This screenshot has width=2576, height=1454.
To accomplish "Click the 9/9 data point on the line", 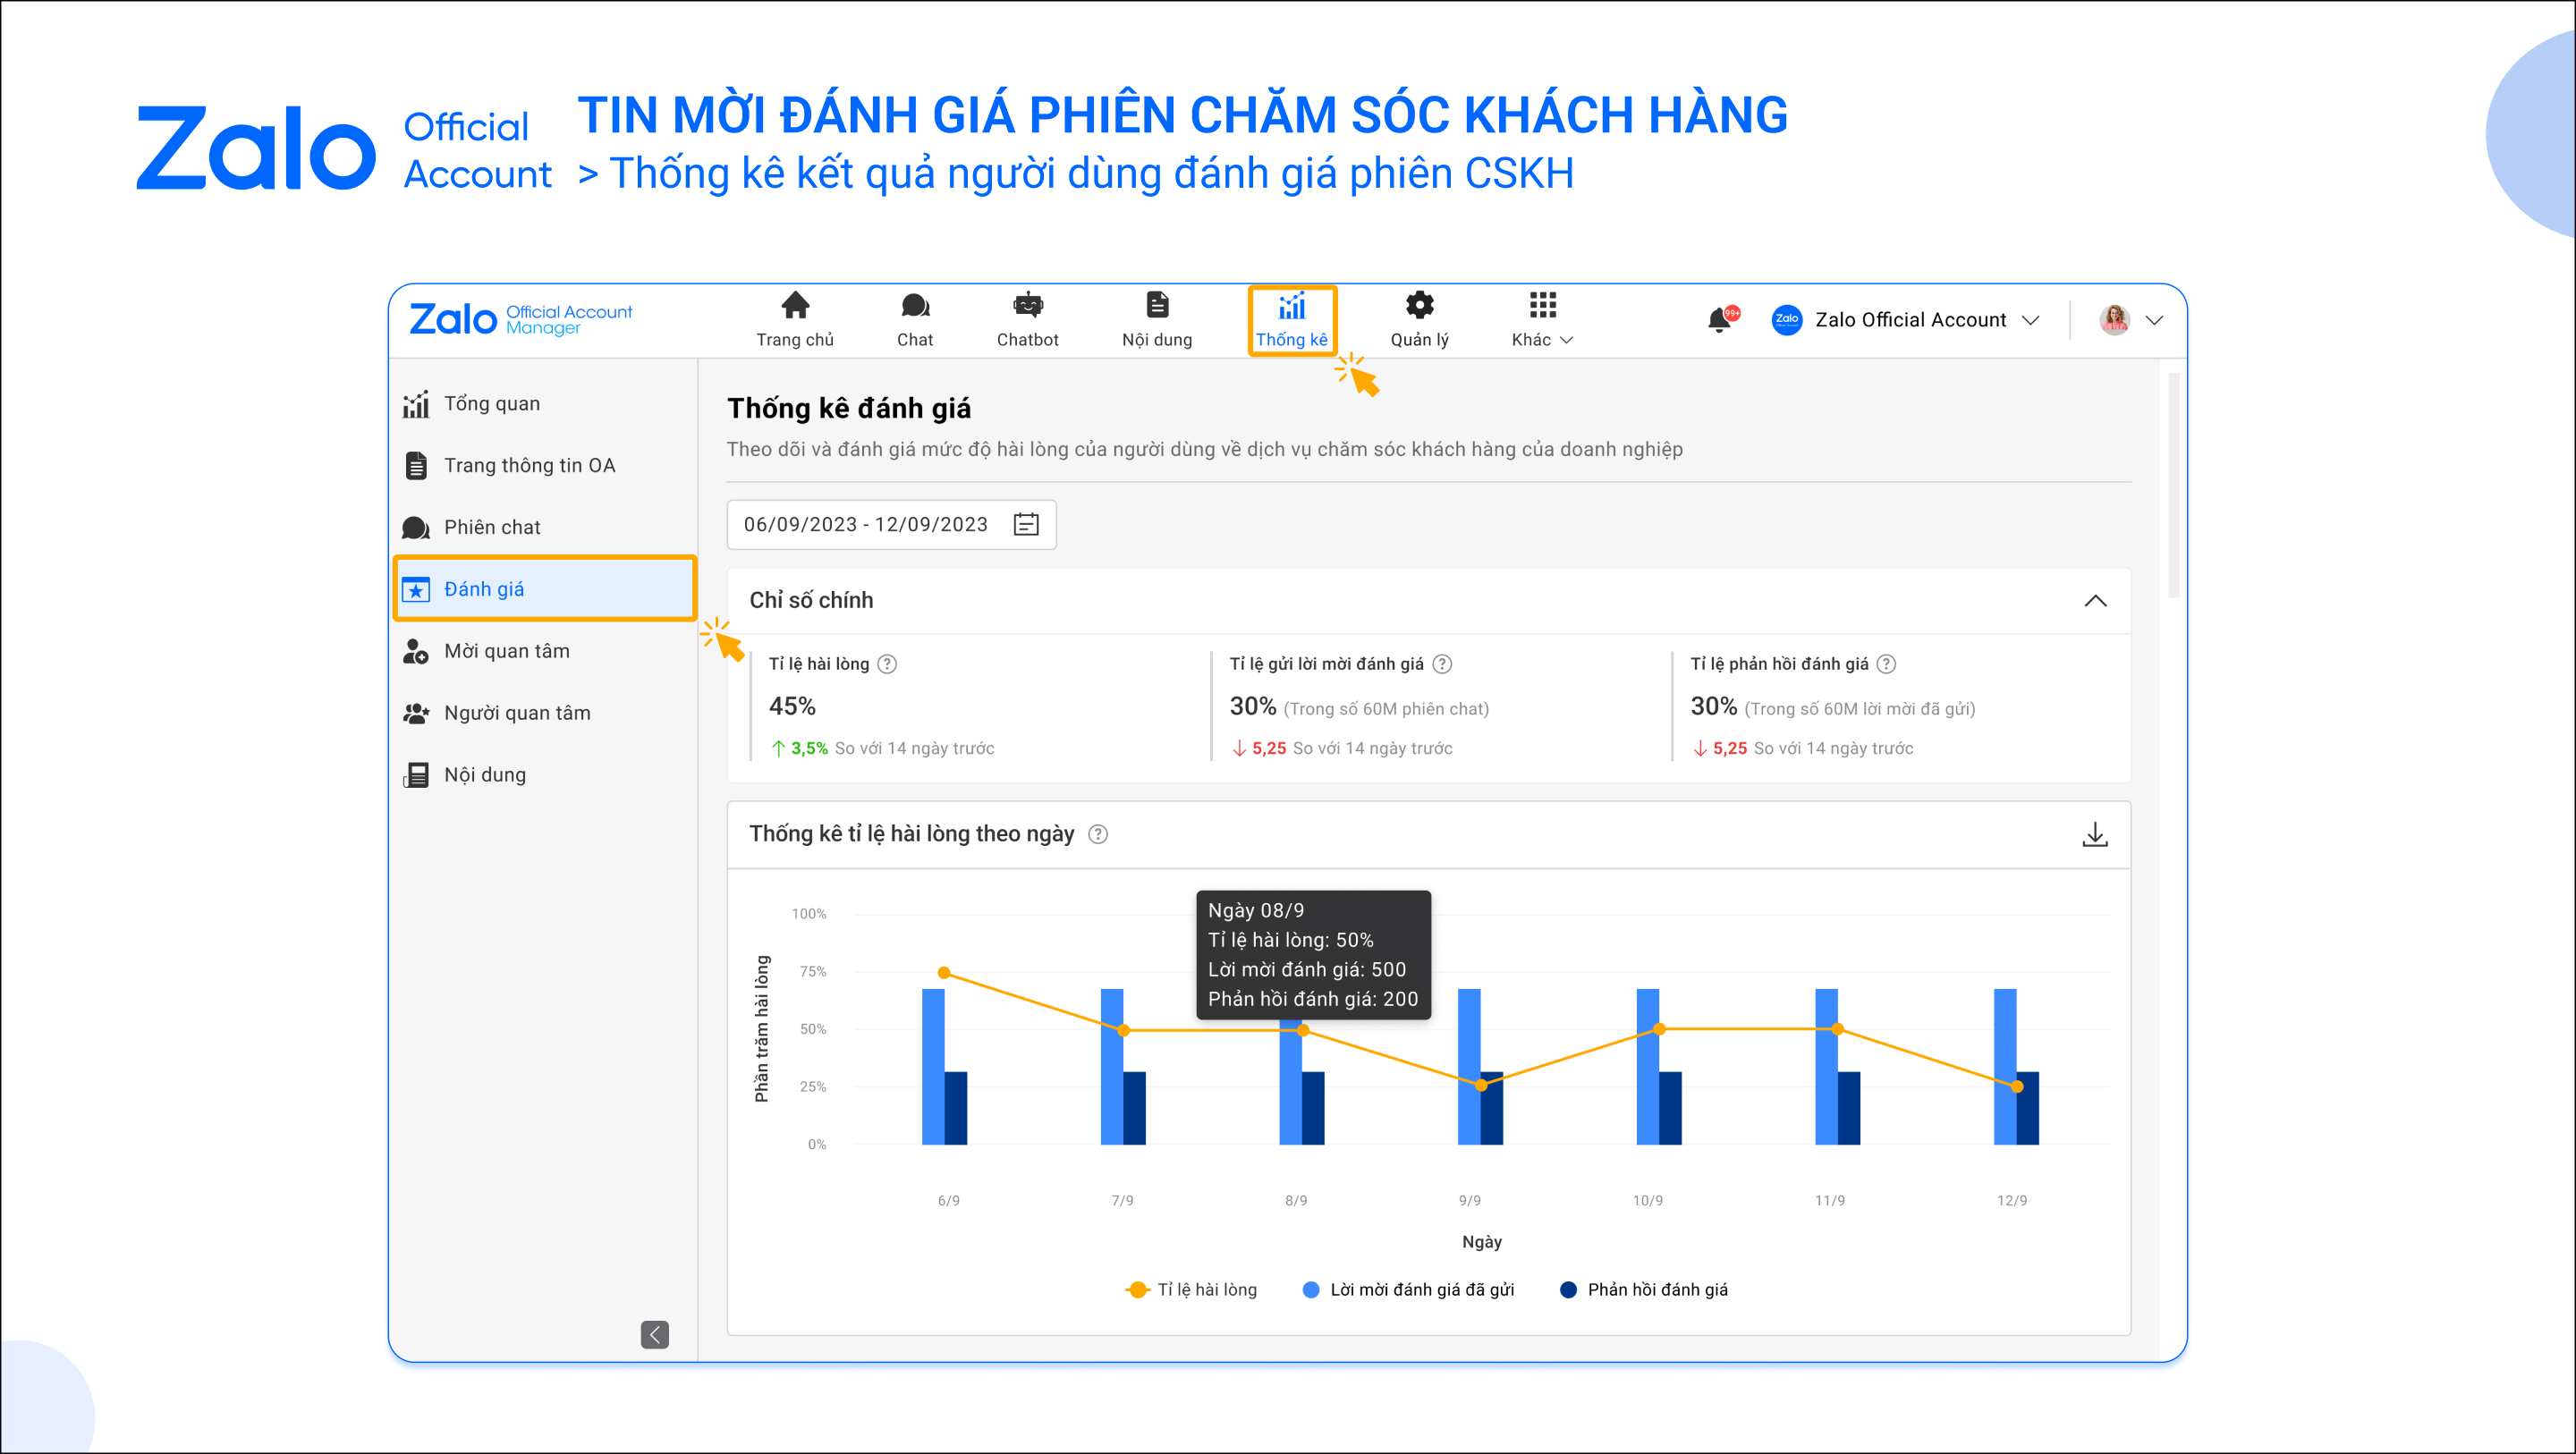I will click(1481, 1086).
